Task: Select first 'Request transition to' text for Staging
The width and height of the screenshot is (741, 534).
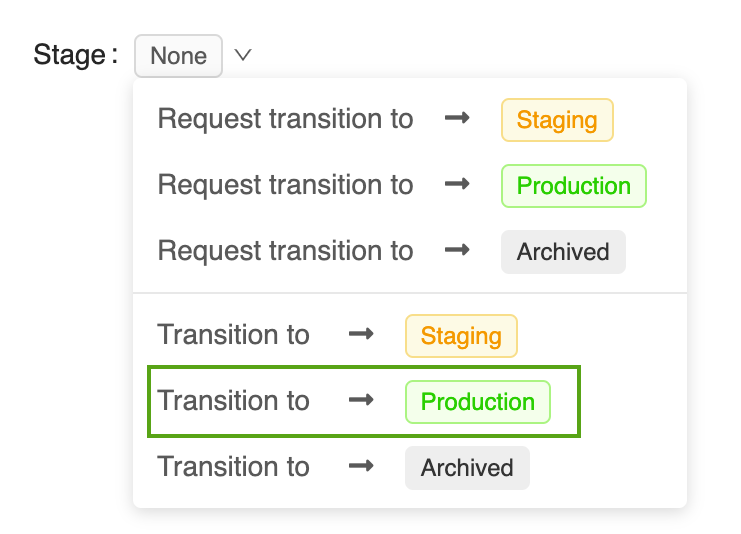Action: (285, 119)
